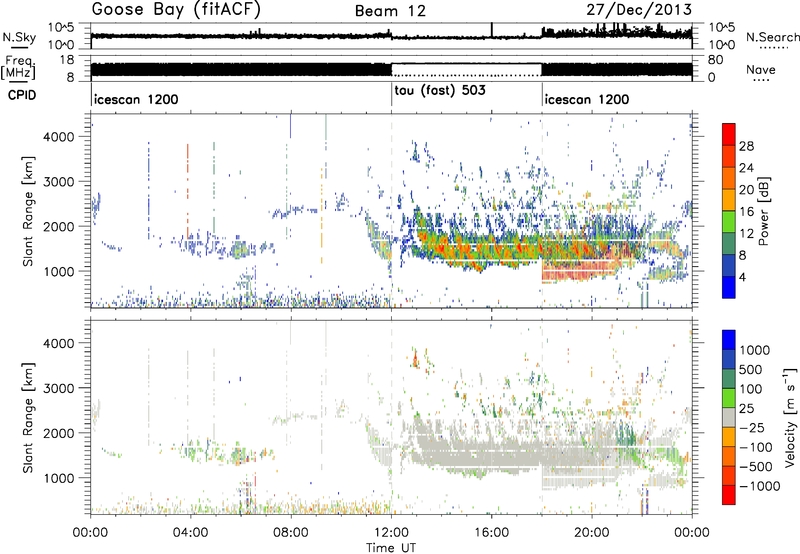Image resolution: width=800 pixels, height=554 pixels.
Task: Click the 'tau (fast) 503' CPID label
Action: pyautogui.click(x=440, y=91)
